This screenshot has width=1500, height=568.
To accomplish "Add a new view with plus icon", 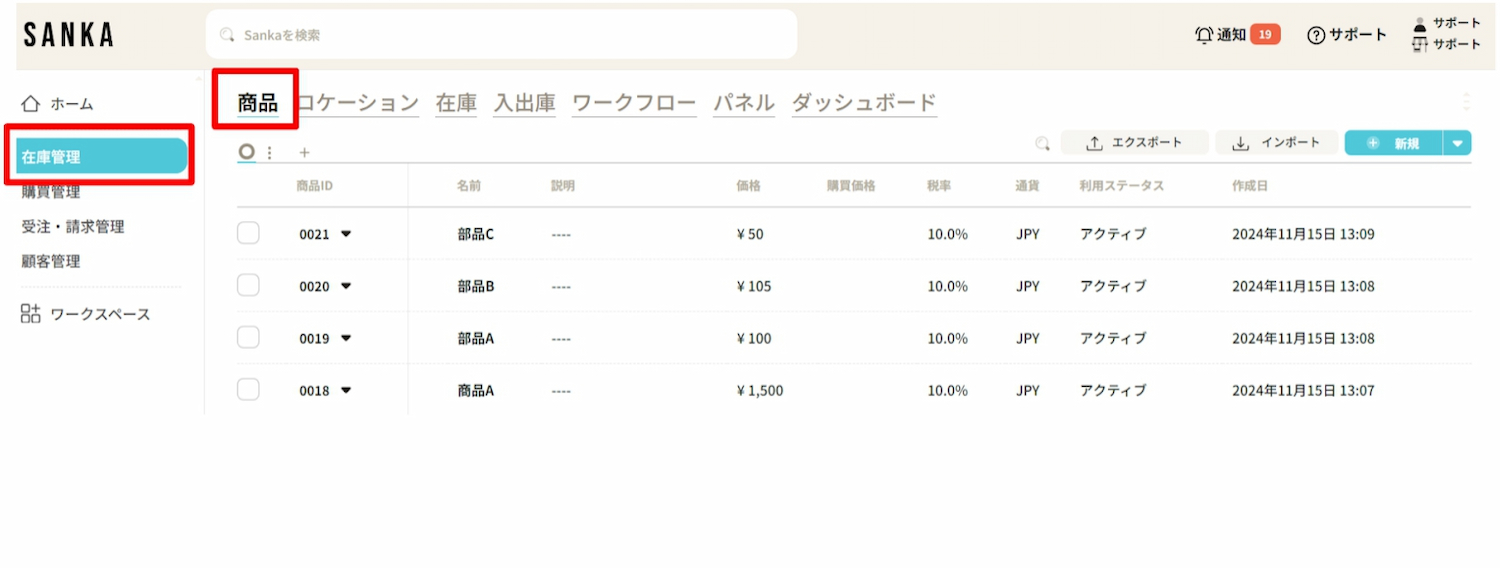I will pos(305,153).
